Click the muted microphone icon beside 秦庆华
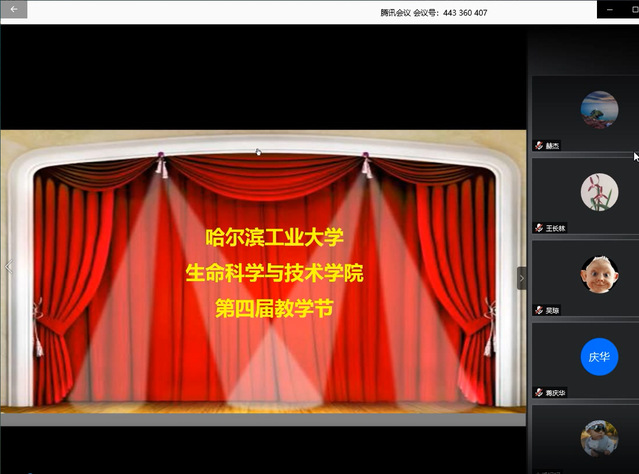The width and height of the screenshot is (639, 474). (538, 392)
